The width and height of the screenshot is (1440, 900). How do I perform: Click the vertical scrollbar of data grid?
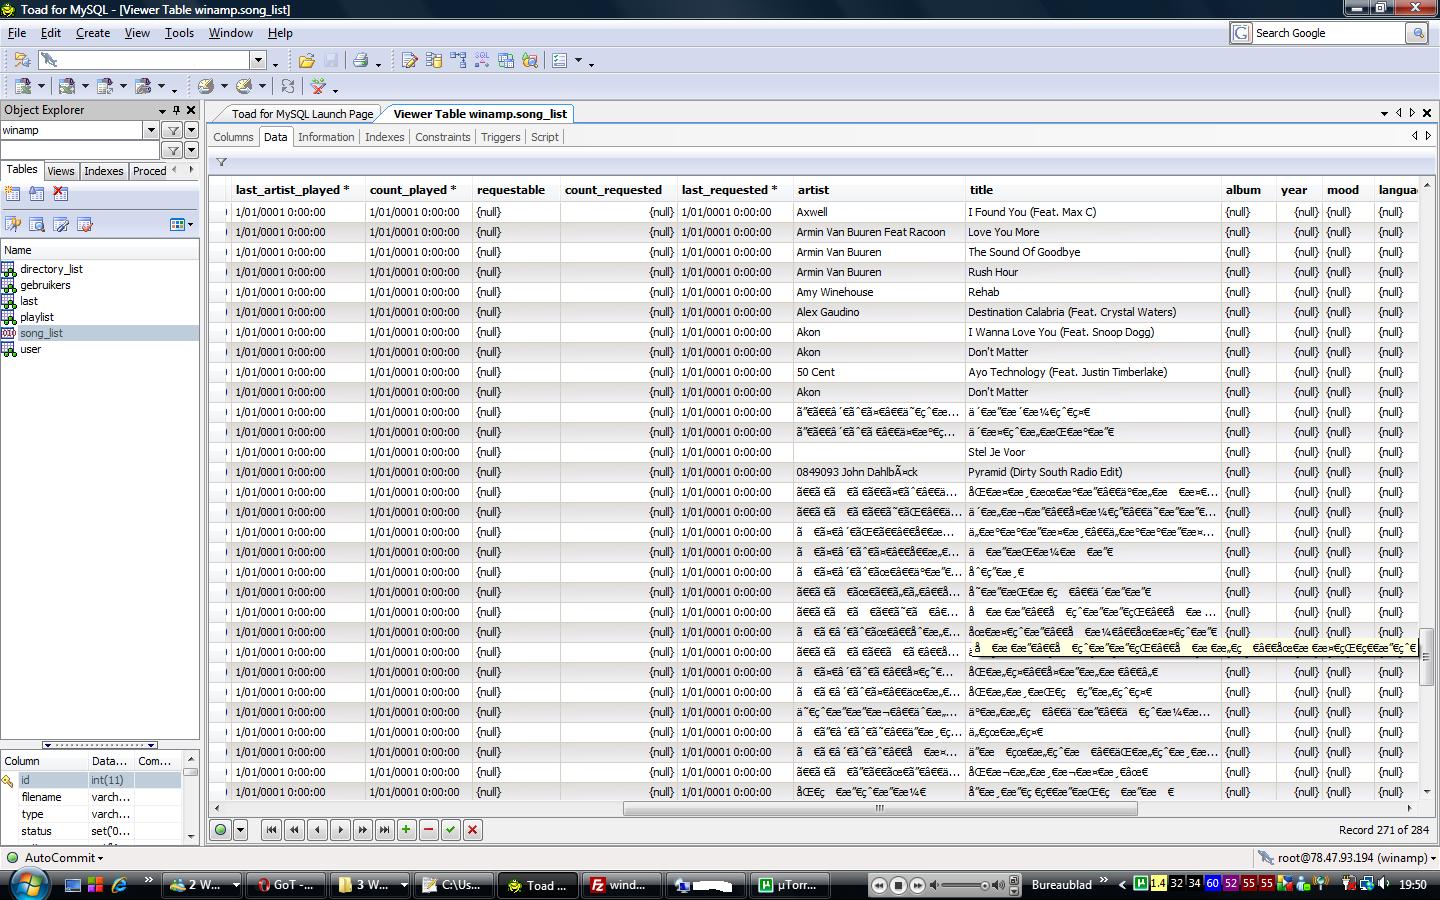[x=1427, y=657]
